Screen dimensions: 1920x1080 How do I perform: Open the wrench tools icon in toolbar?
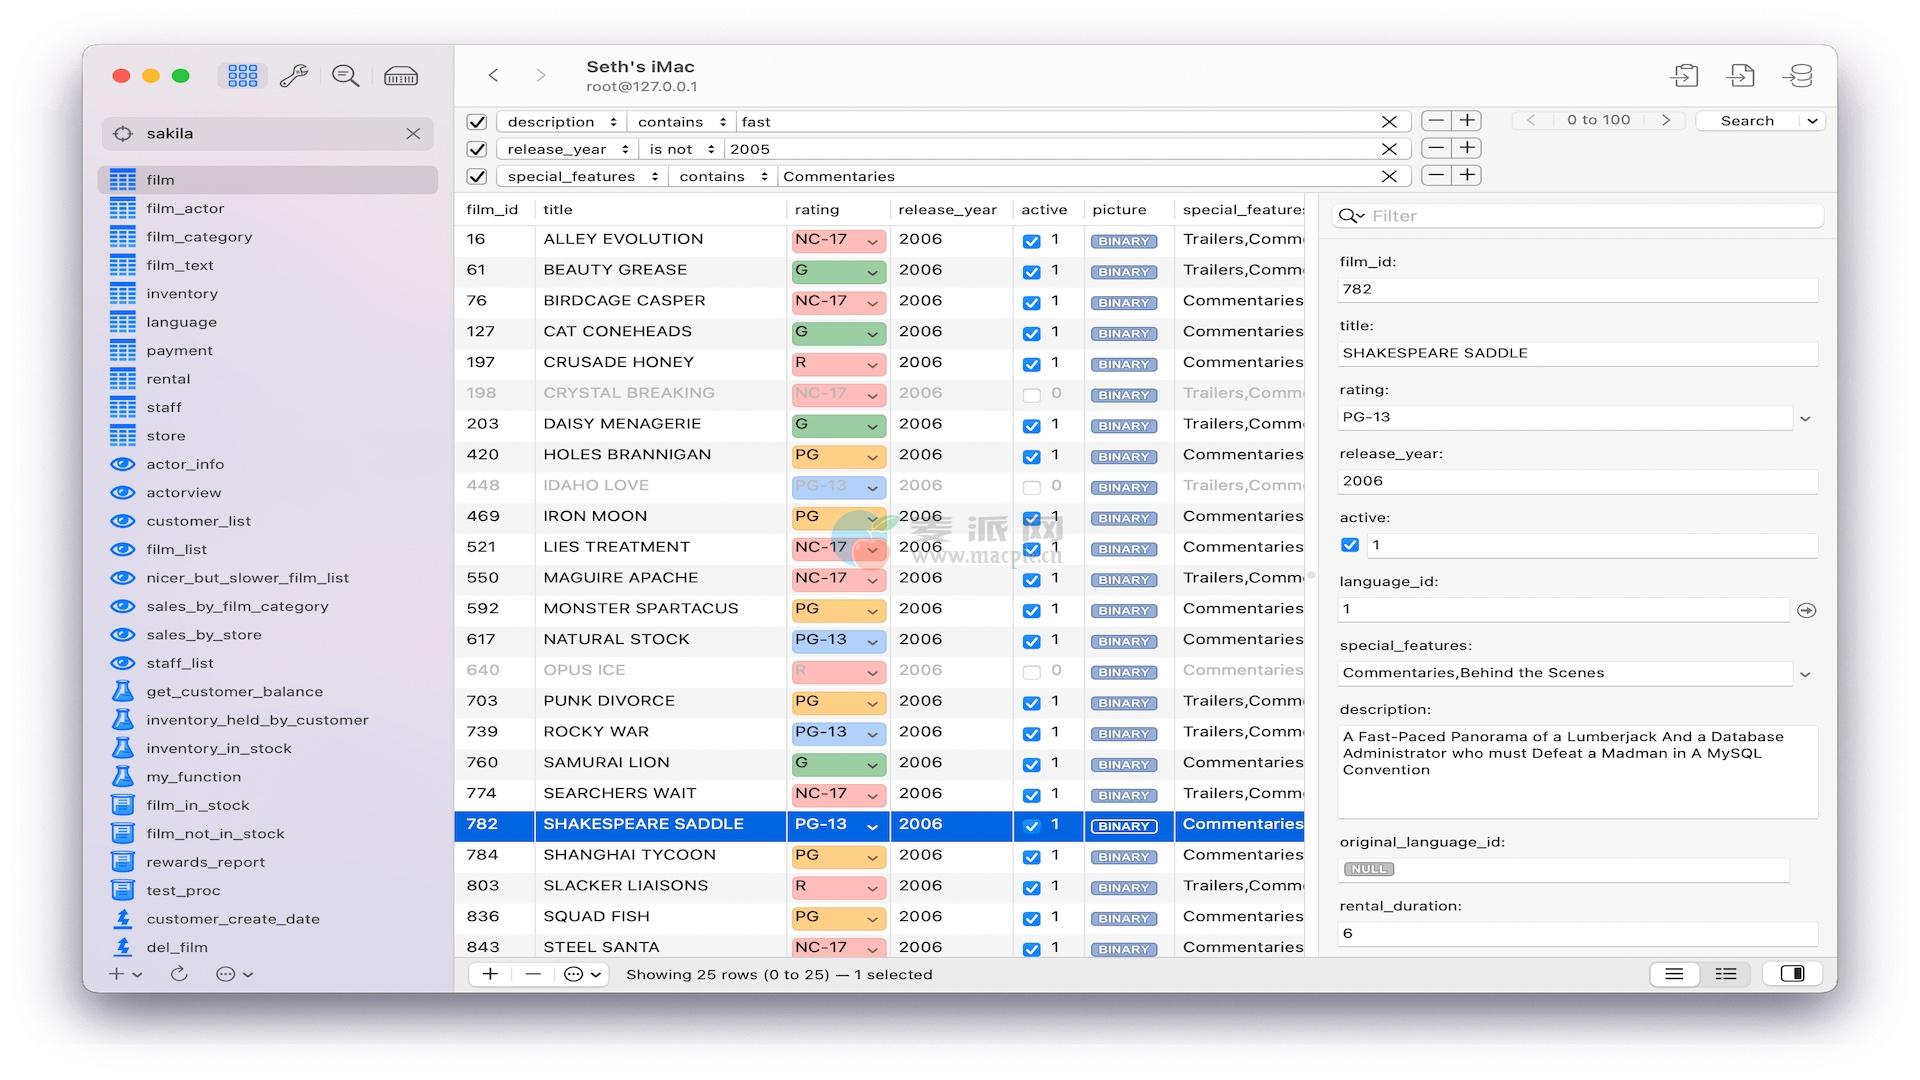(293, 76)
